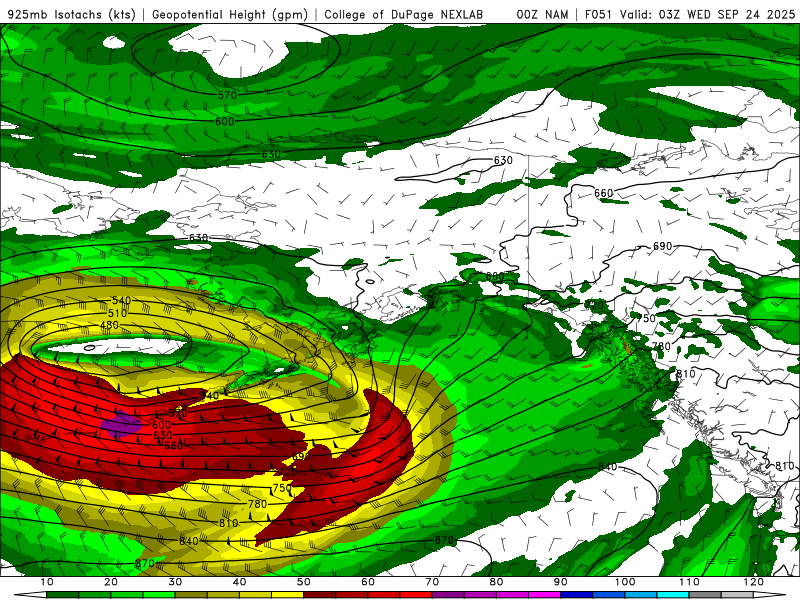
Task: Click the "480" height contour label
Action: [x=109, y=325]
